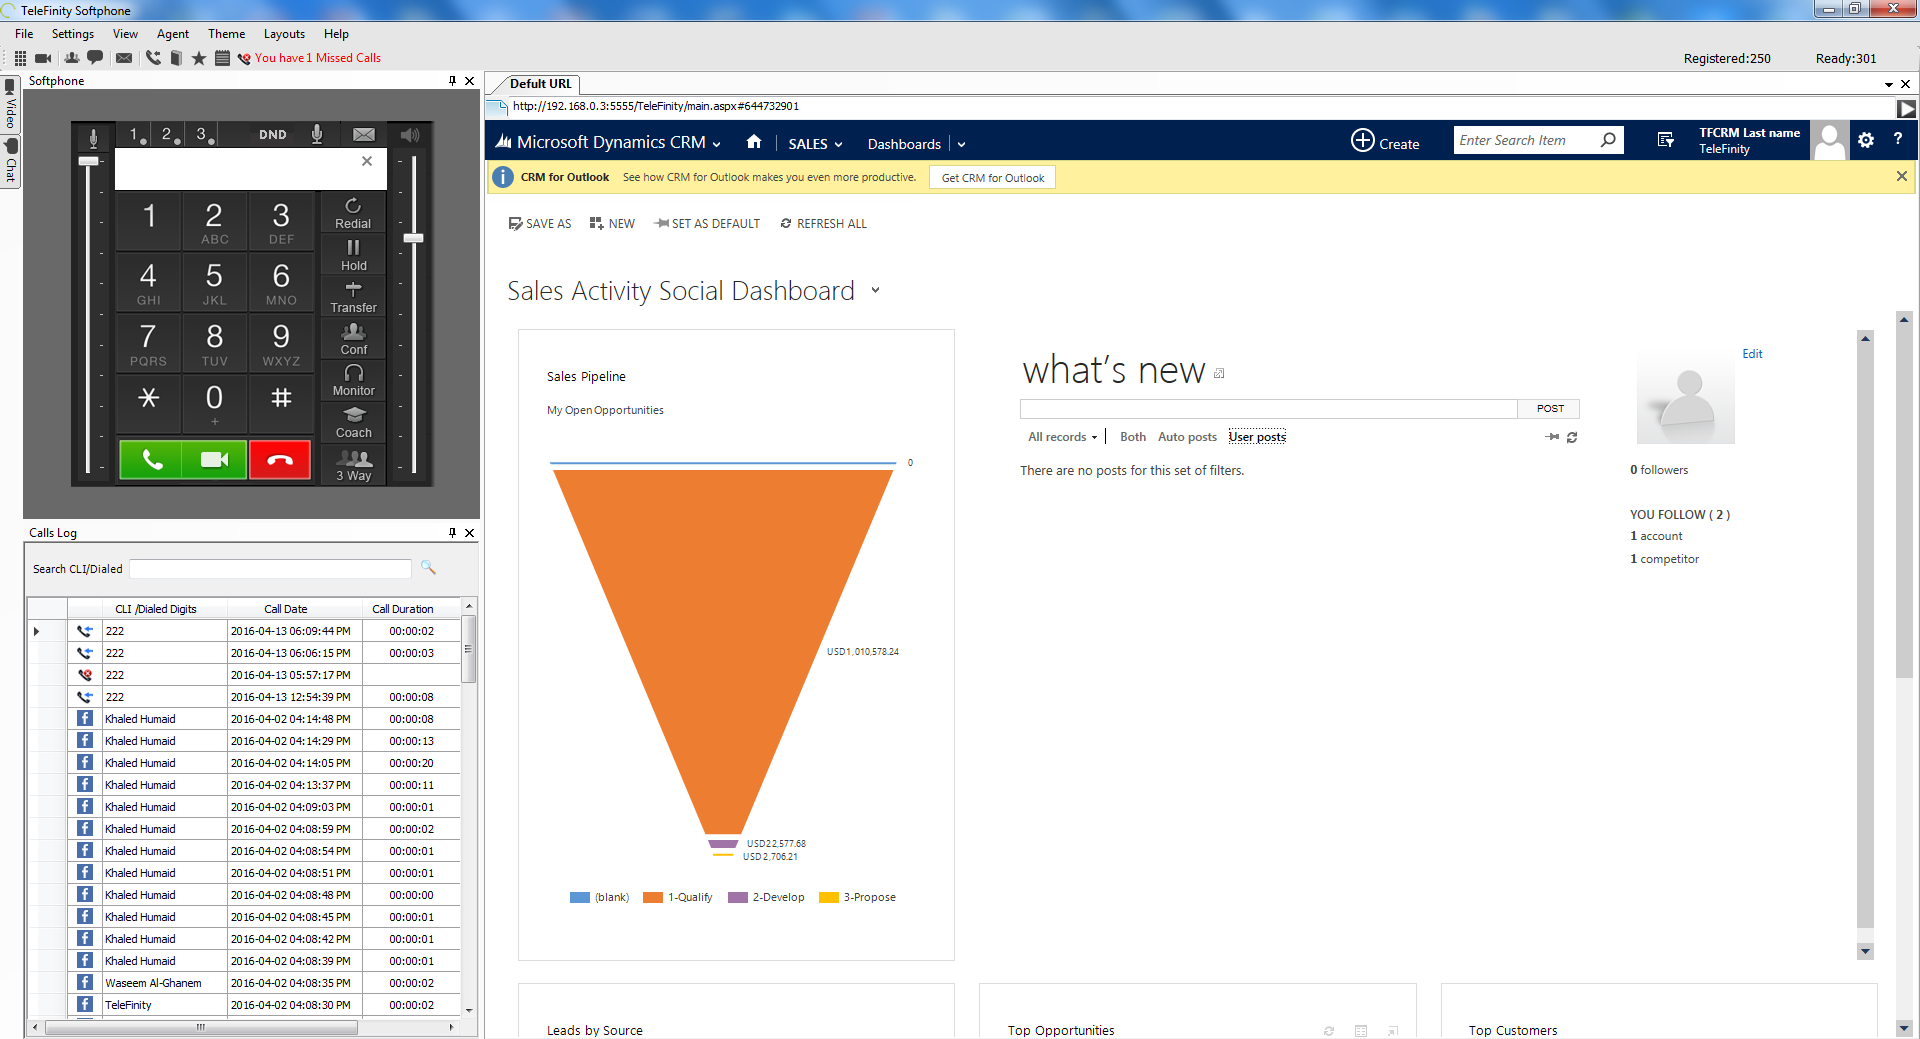The height and width of the screenshot is (1039, 1920).
Task: Open the Layouts menu
Action: 284,34
